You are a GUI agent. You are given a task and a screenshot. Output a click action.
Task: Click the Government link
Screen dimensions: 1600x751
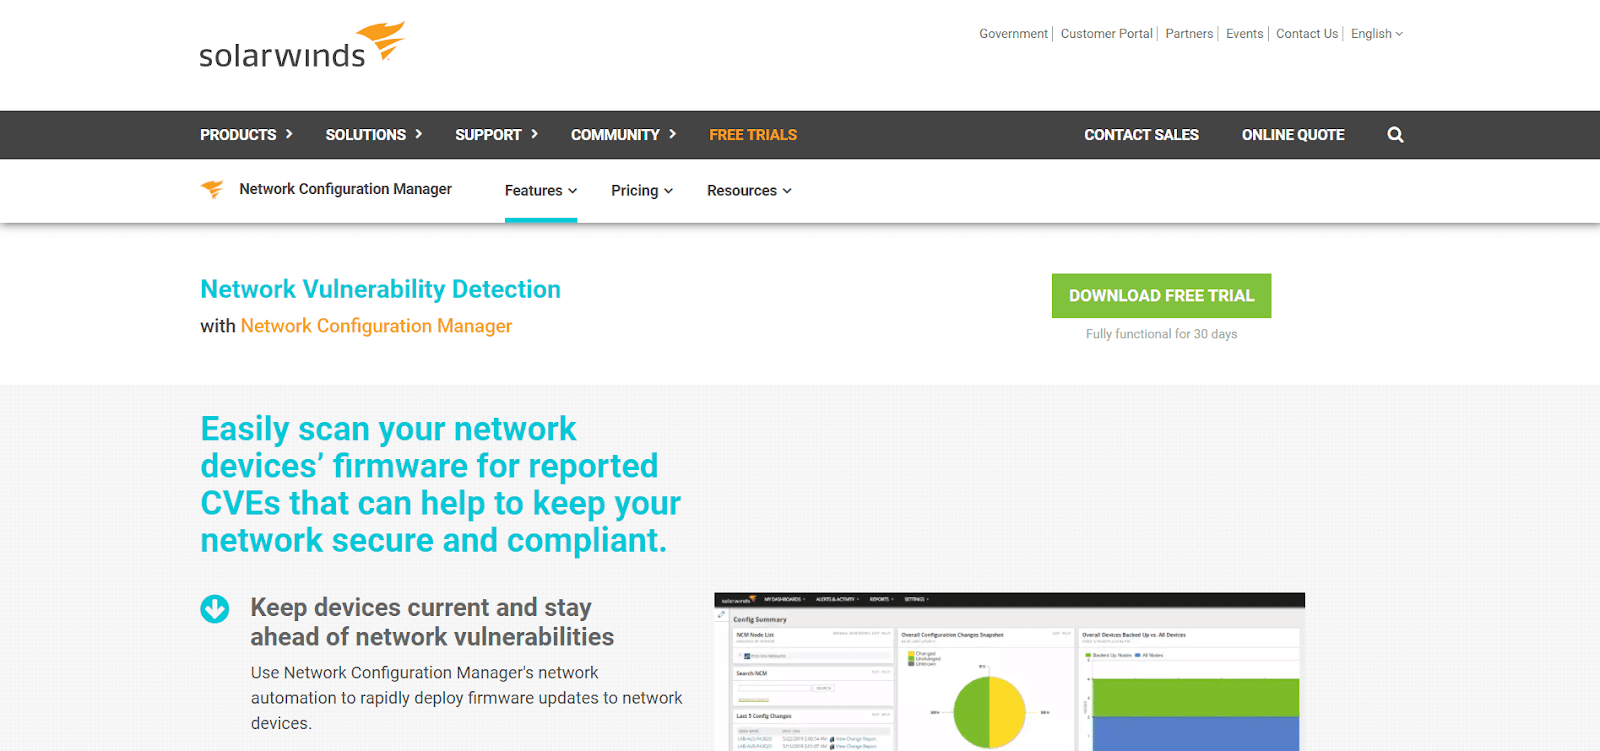click(1013, 34)
